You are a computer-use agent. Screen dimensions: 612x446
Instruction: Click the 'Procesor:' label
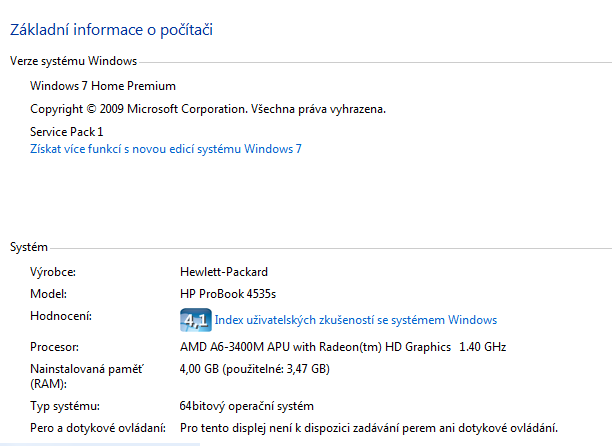pyautogui.click(x=56, y=347)
